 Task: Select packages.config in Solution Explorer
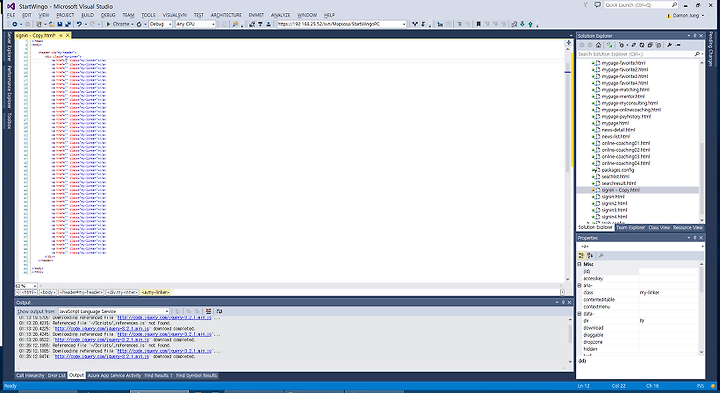618,170
